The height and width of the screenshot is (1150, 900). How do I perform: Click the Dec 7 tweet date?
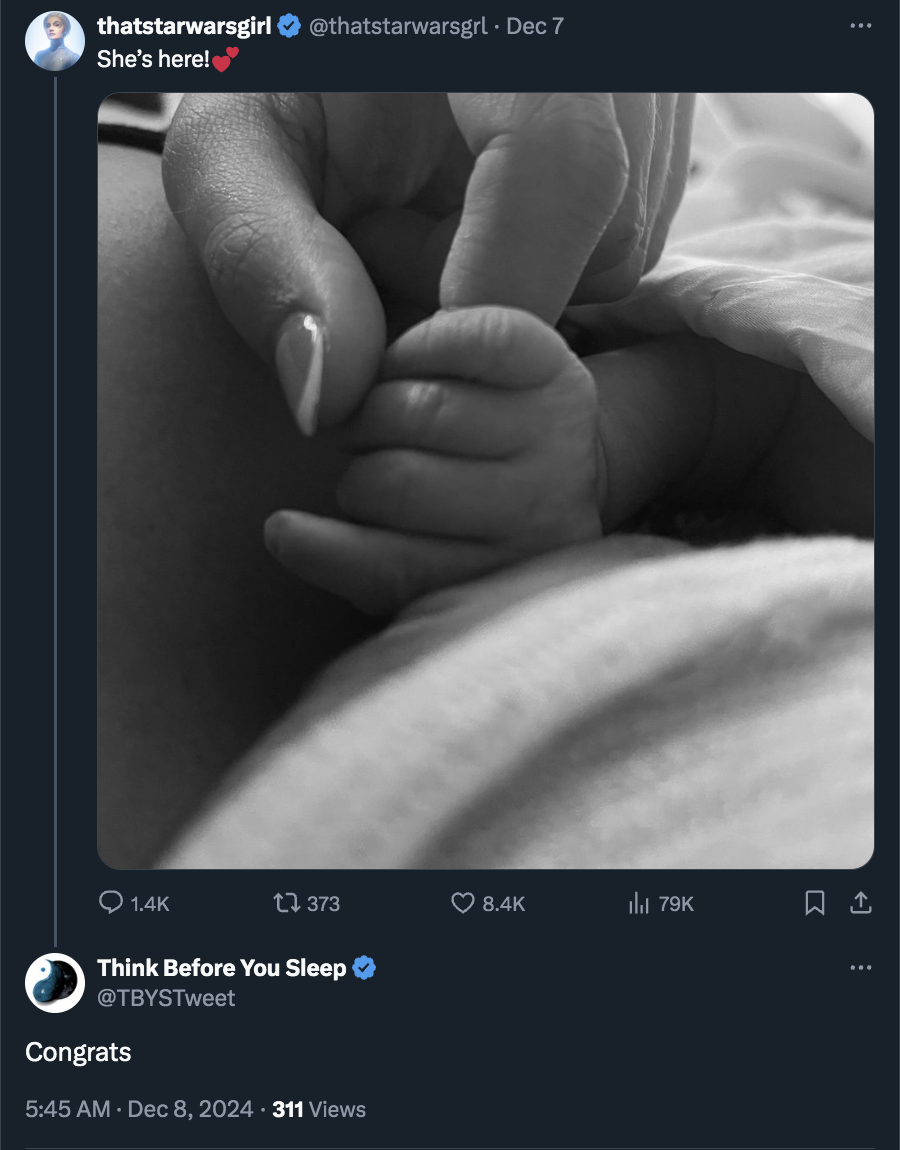(535, 26)
